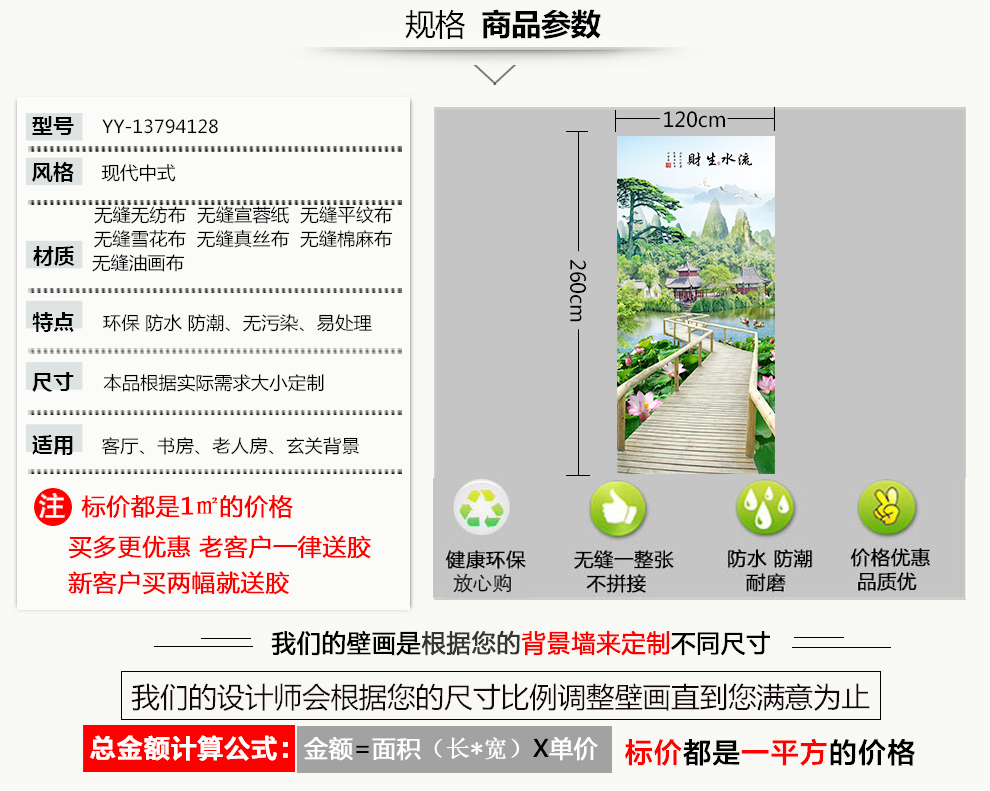The image size is (990, 791).
Task: Click the victory hand price icon
Action: click(886, 507)
